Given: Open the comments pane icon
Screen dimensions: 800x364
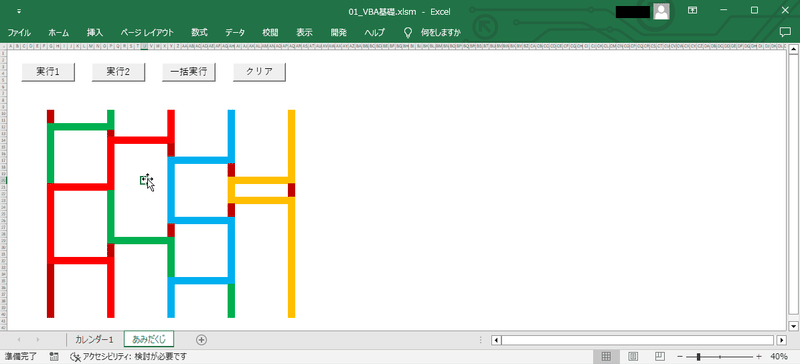Looking at the screenshot, I should click(x=785, y=32).
